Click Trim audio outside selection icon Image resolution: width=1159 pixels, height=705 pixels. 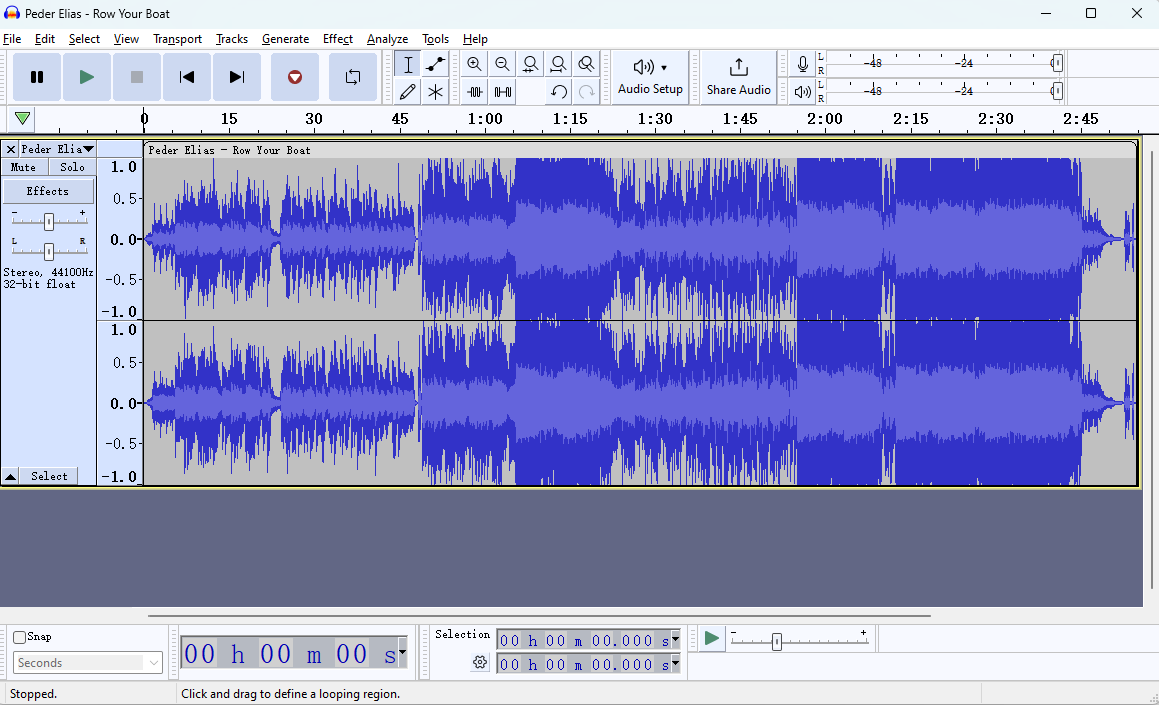pyautogui.click(x=475, y=92)
